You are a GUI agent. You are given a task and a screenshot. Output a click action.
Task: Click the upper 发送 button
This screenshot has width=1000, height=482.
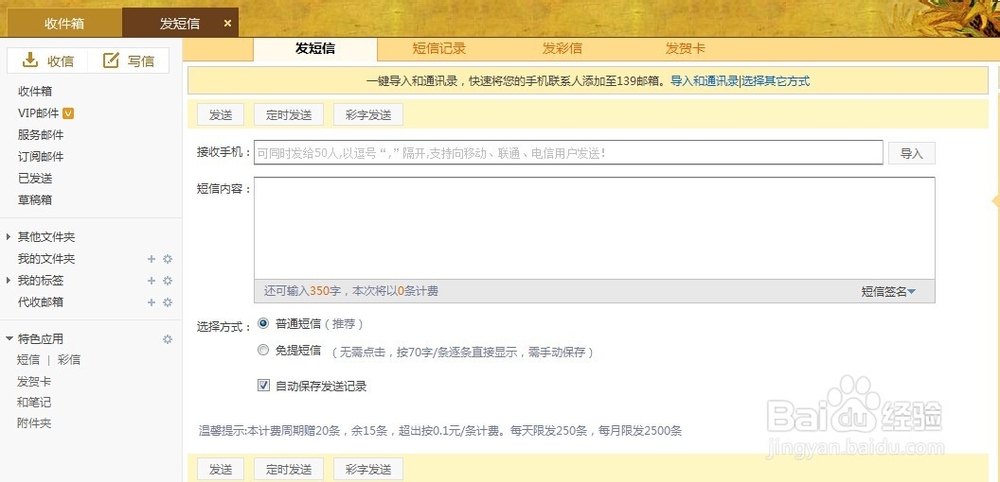point(221,115)
